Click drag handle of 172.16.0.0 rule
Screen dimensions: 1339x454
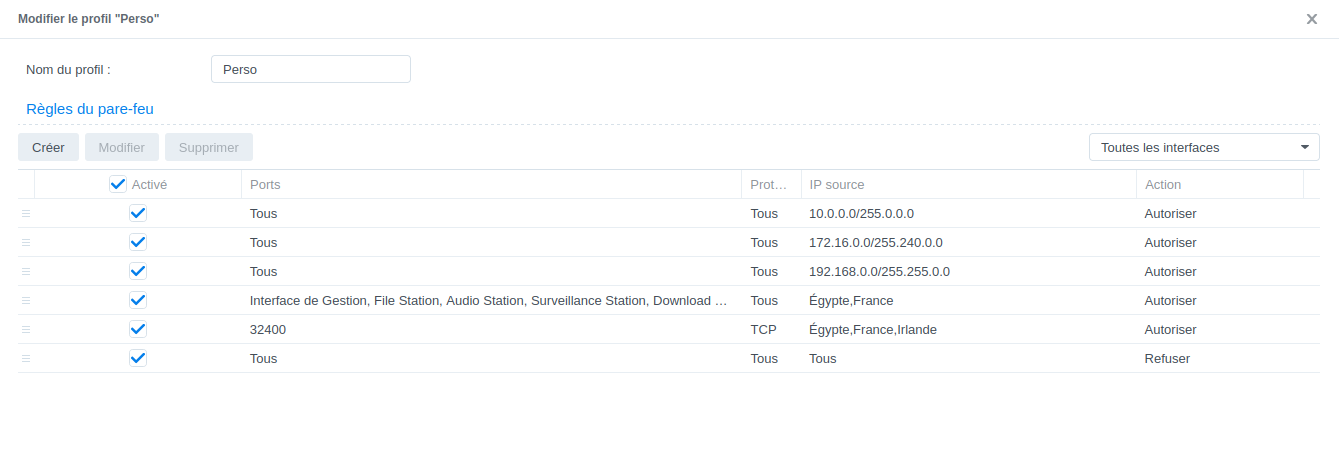coord(26,242)
